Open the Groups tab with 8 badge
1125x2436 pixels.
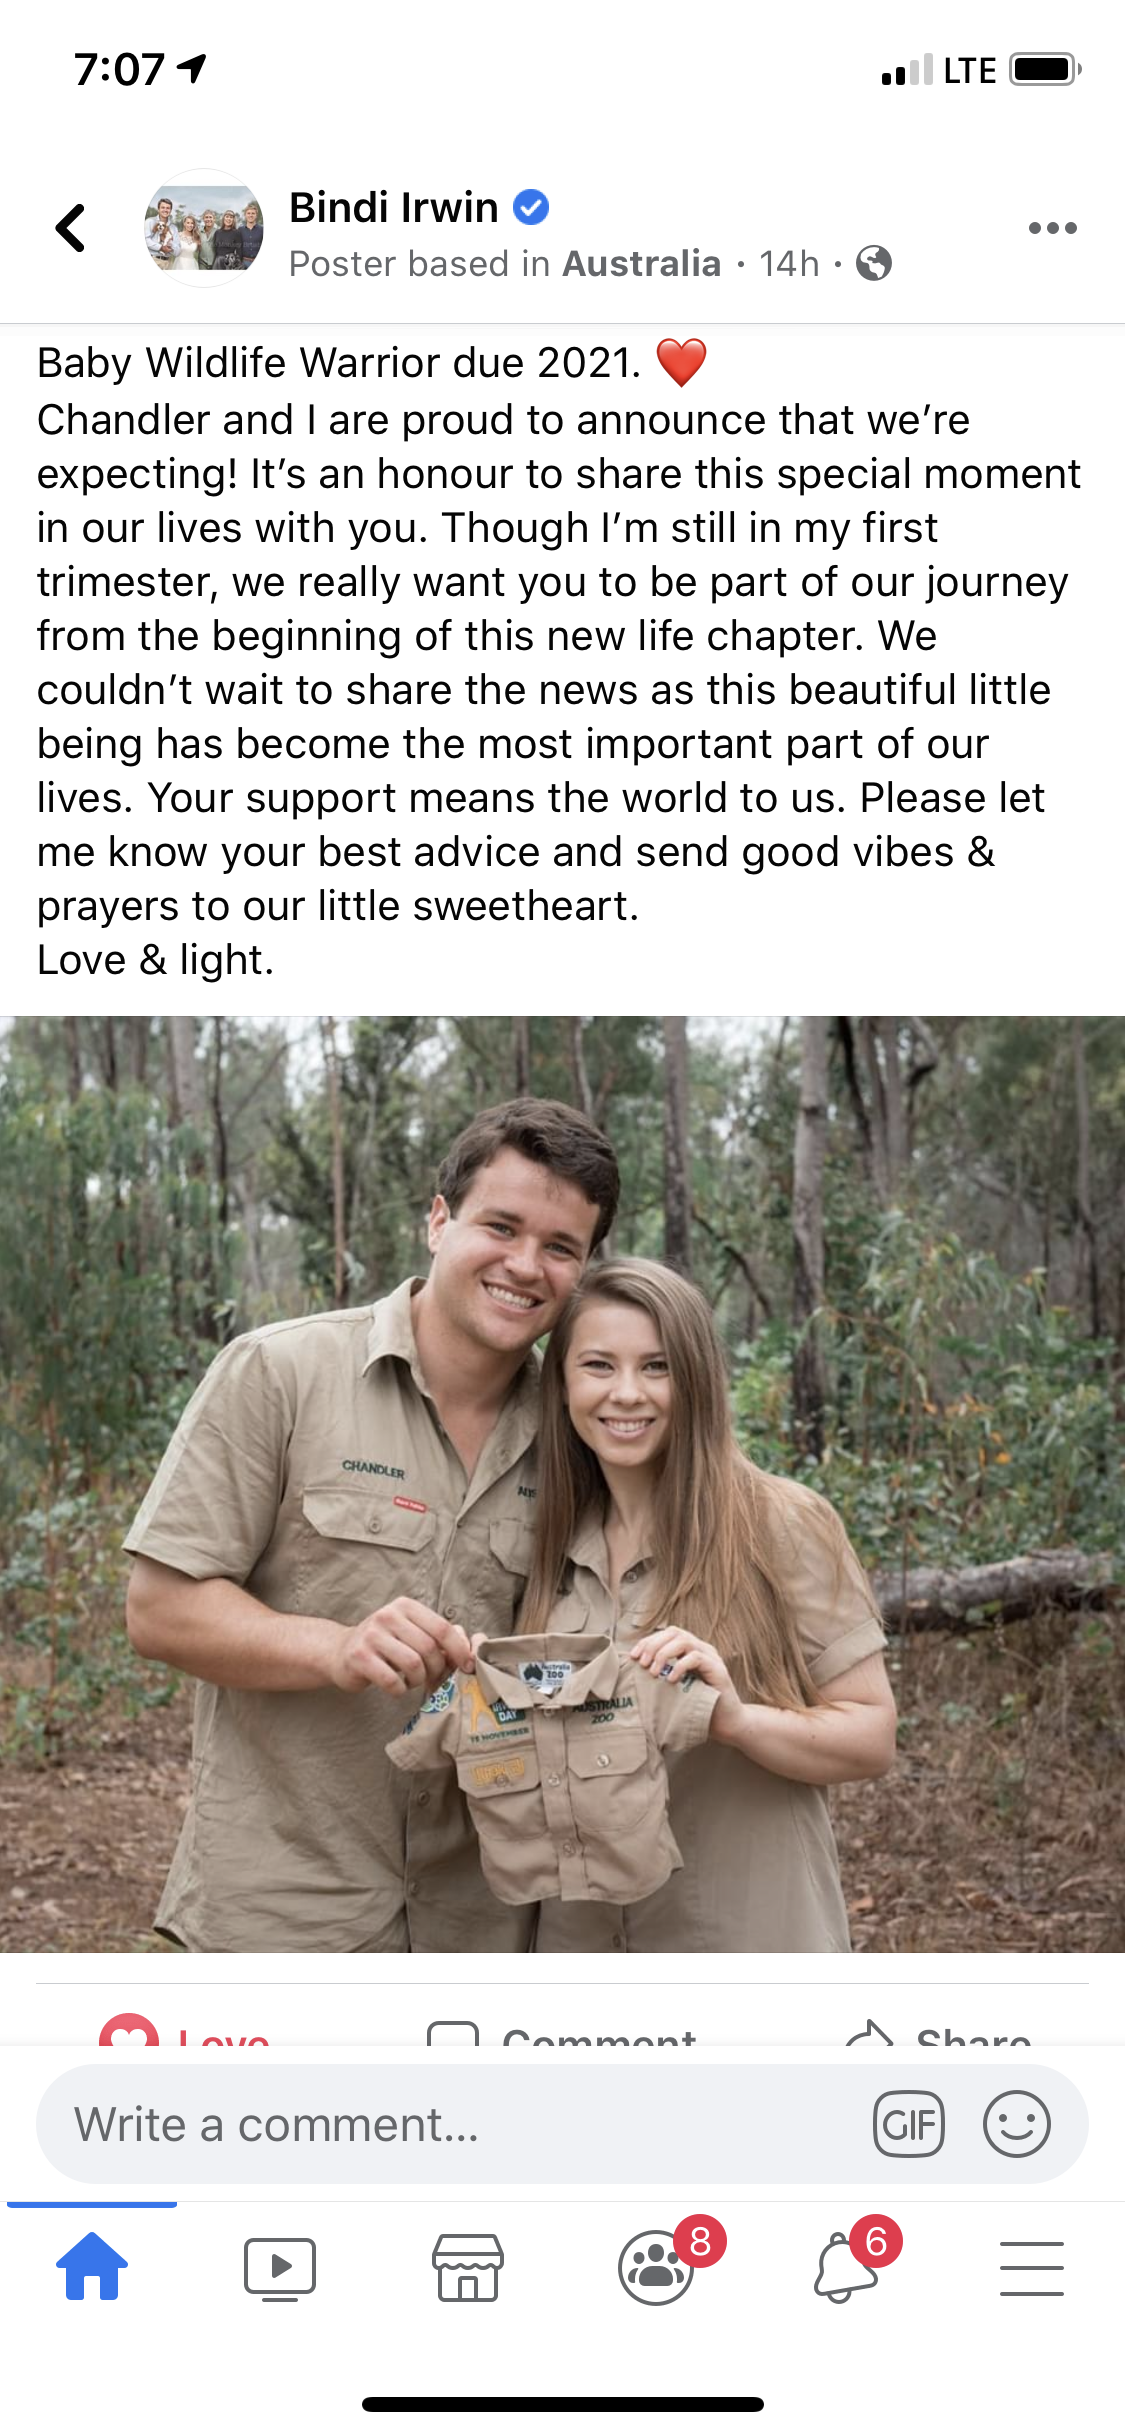pos(657,2267)
